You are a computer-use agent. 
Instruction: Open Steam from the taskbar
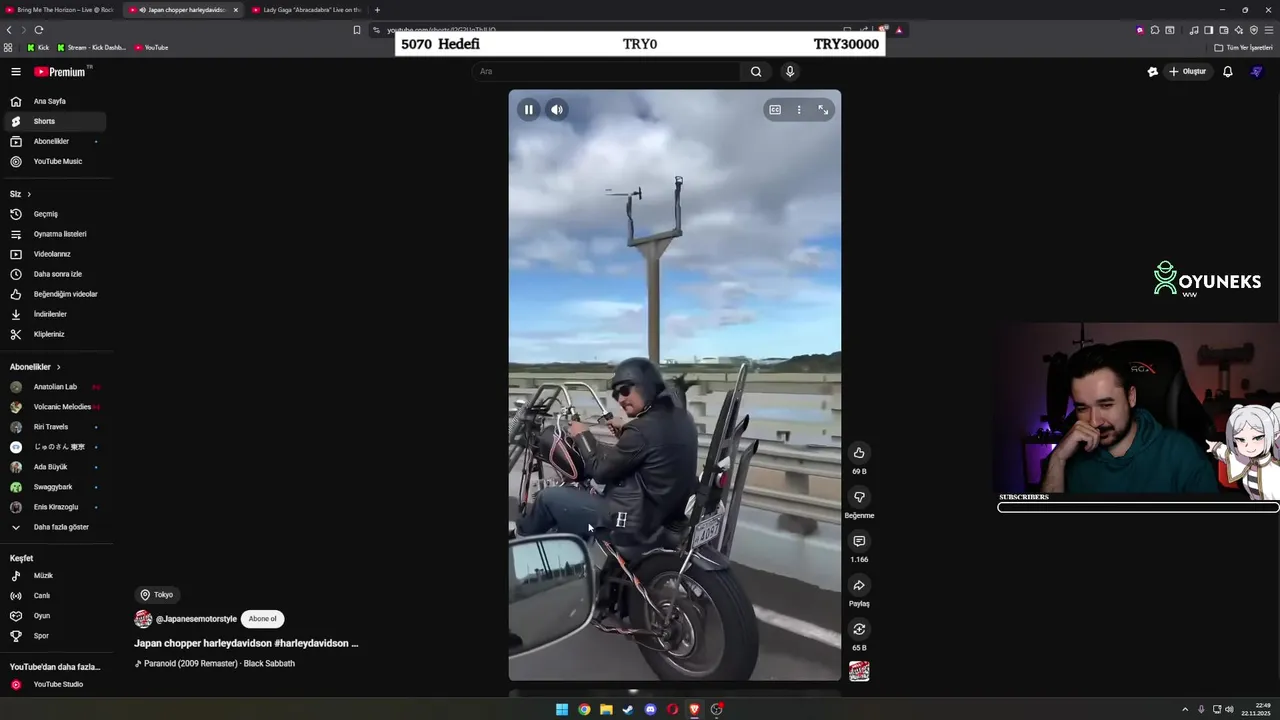[628, 710]
